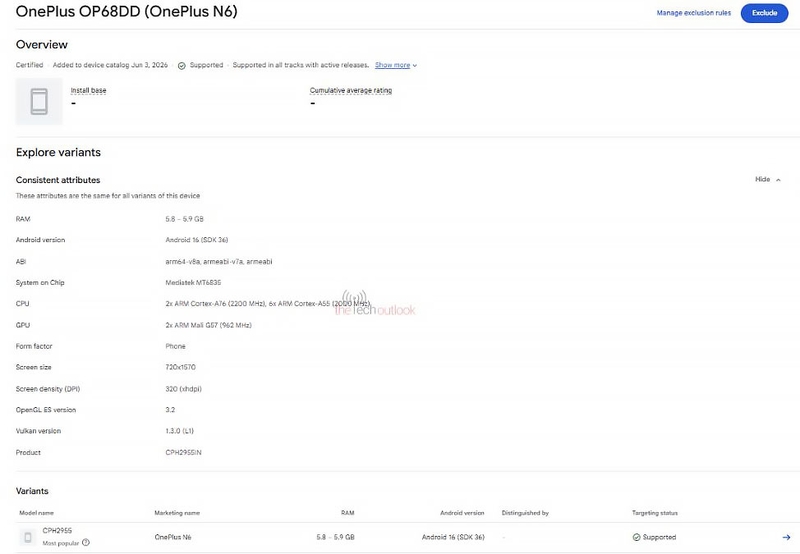Click the Targeting status column header
The height and width of the screenshot is (554, 800).
[x=655, y=513]
